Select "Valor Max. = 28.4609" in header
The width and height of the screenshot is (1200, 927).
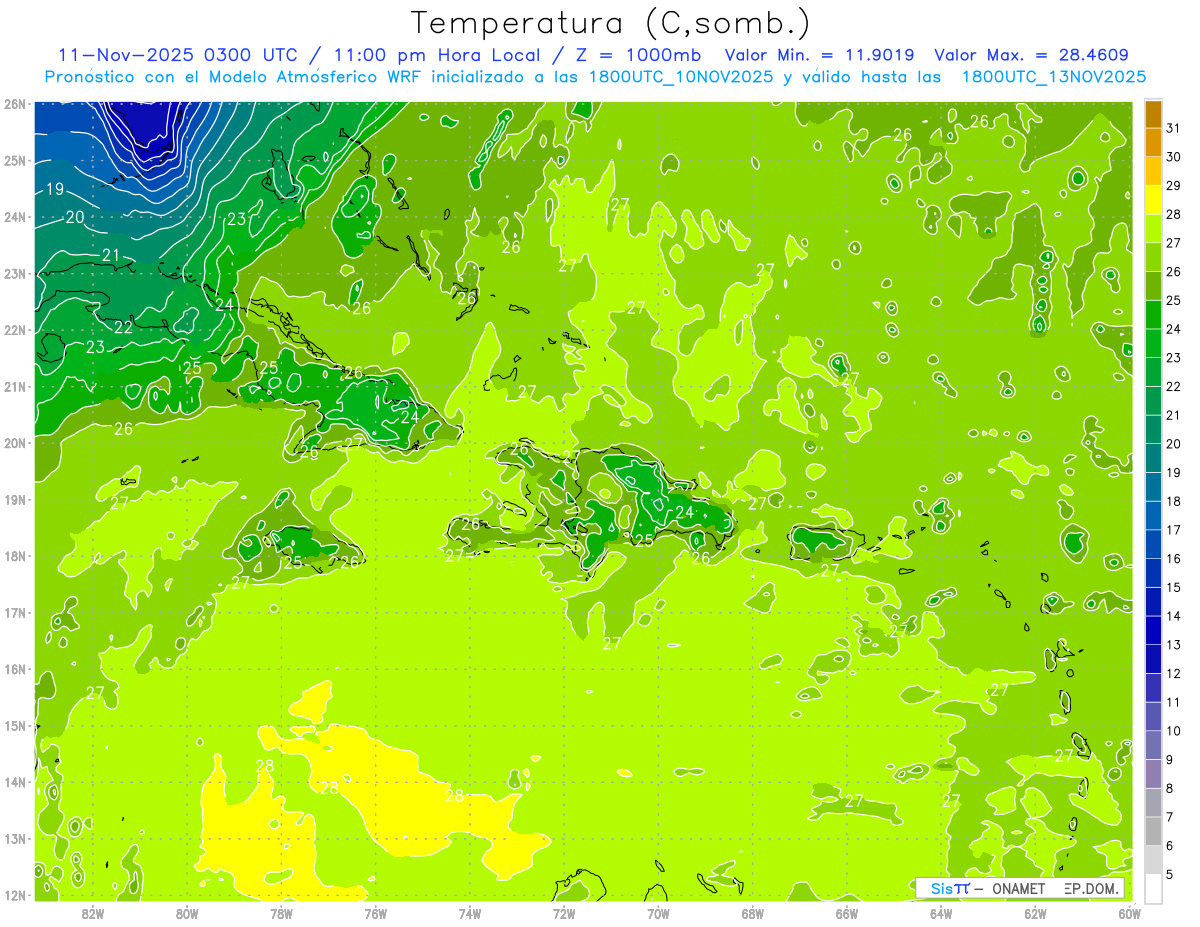(1032, 55)
